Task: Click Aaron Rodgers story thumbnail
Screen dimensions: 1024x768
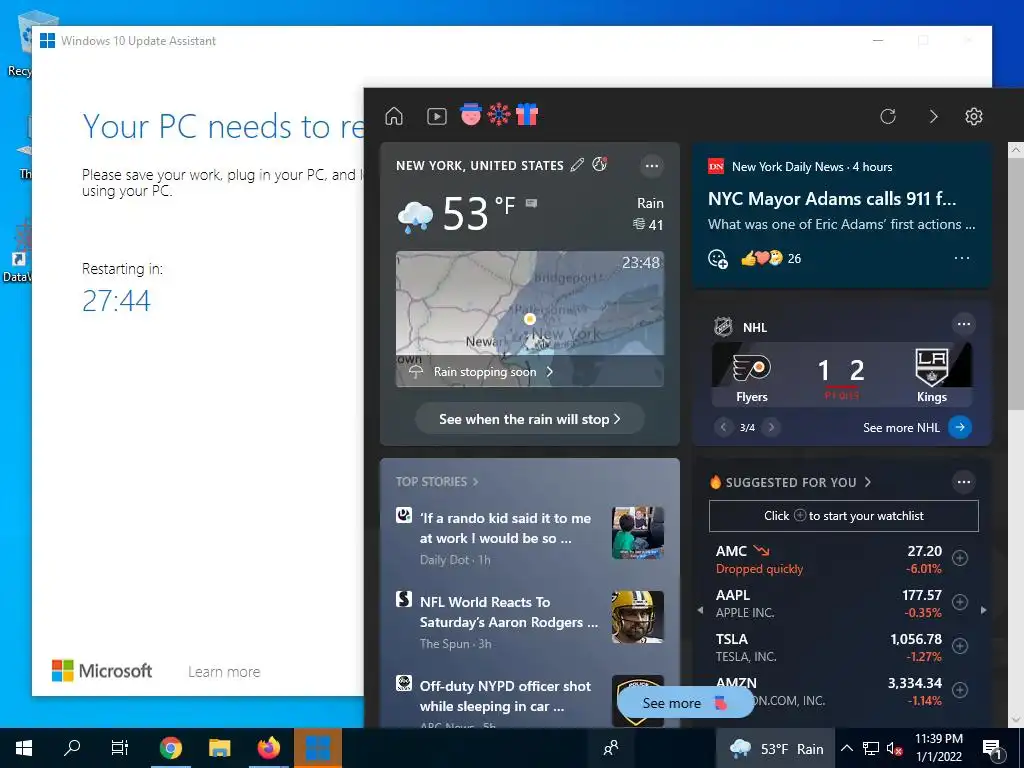Action: (637, 617)
